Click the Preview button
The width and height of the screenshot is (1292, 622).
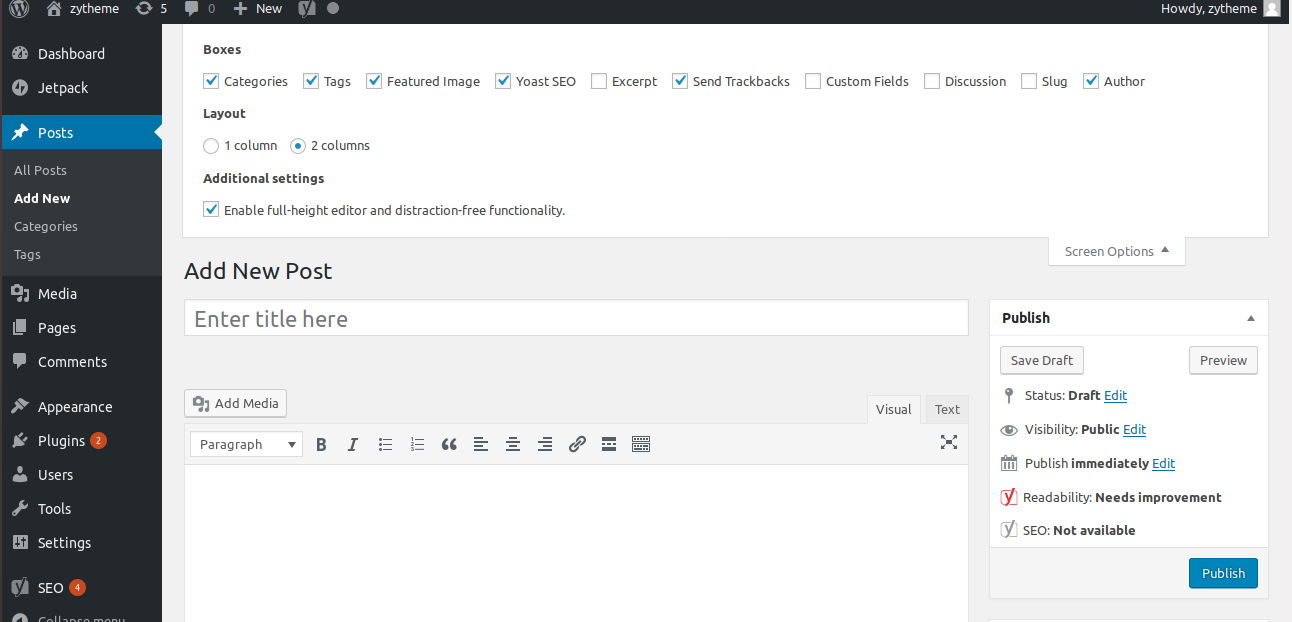1223,360
